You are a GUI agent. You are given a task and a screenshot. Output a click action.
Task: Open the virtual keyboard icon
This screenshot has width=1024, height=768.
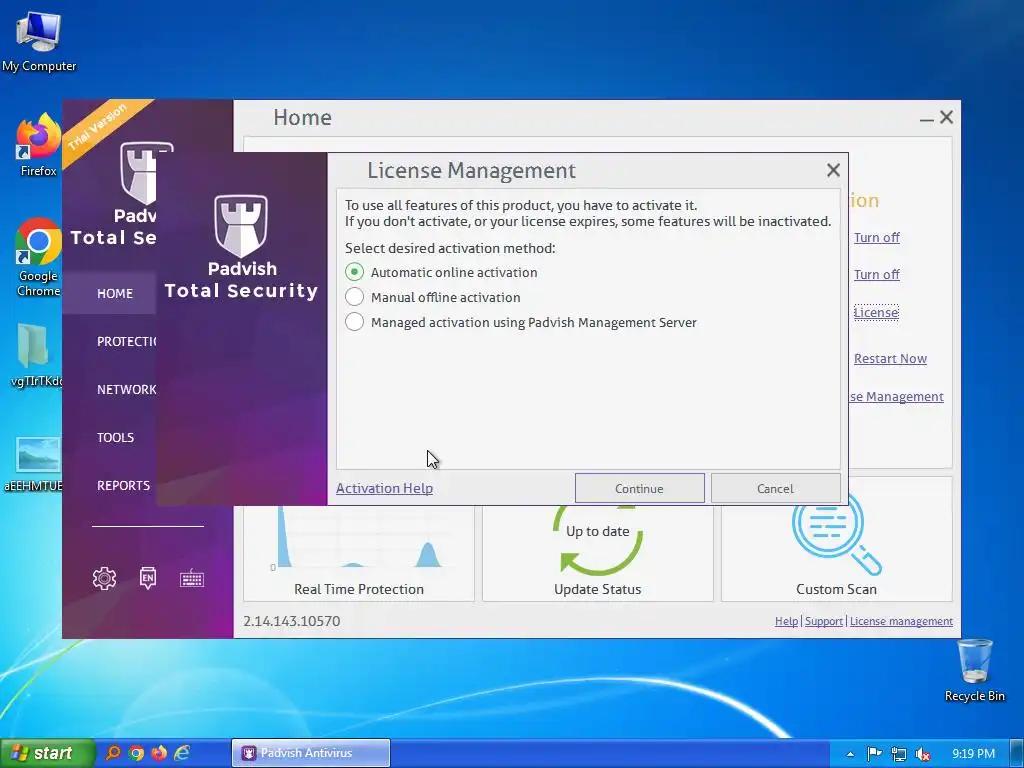click(192, 578)
